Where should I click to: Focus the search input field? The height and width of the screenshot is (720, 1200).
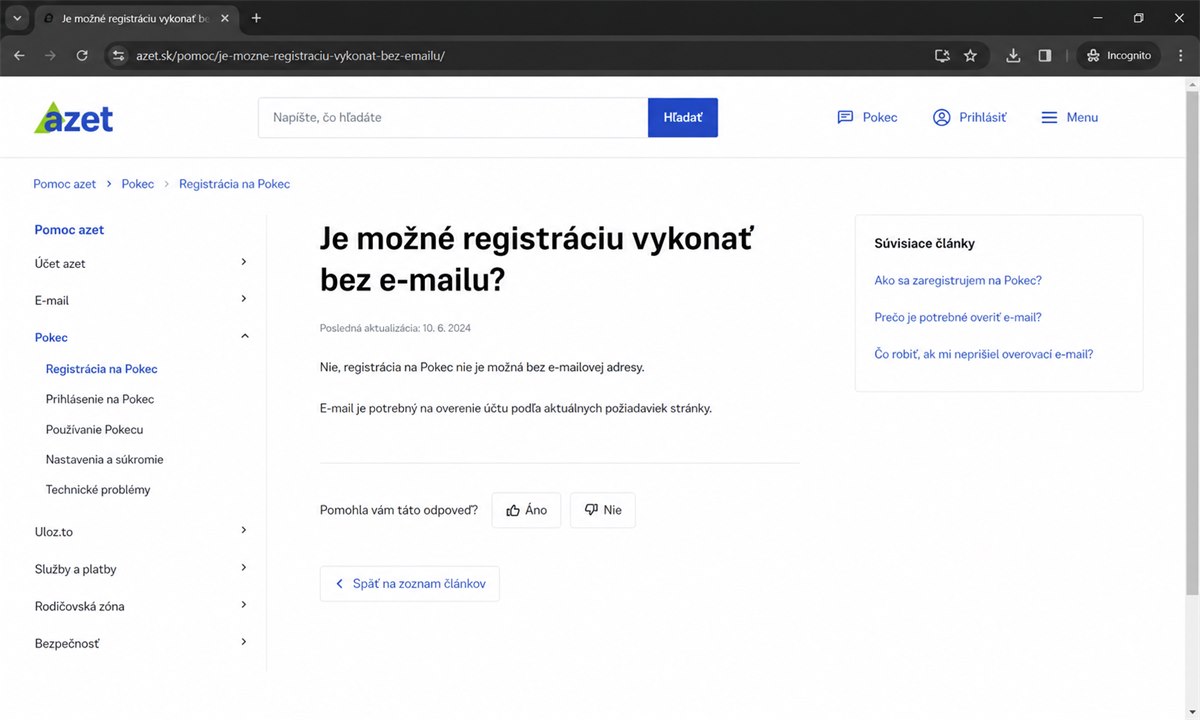pyautogui.click(x=453, y=117)
